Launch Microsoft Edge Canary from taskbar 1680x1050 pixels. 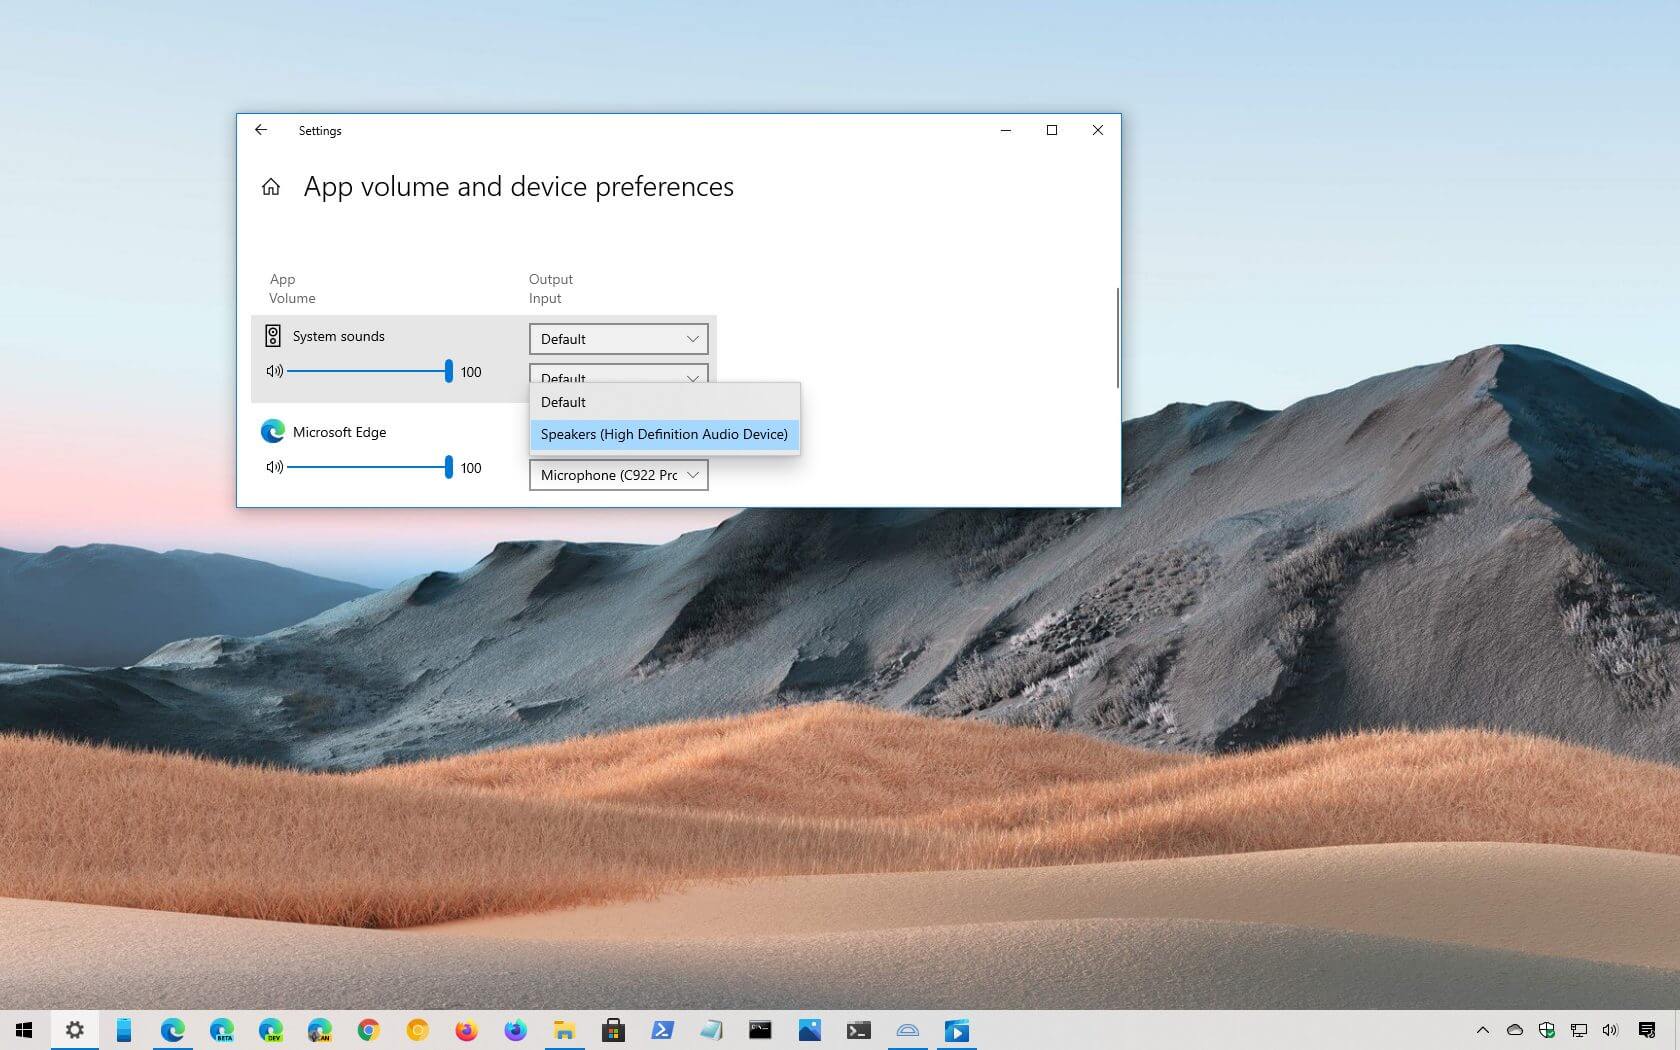tap(320, 1030)
